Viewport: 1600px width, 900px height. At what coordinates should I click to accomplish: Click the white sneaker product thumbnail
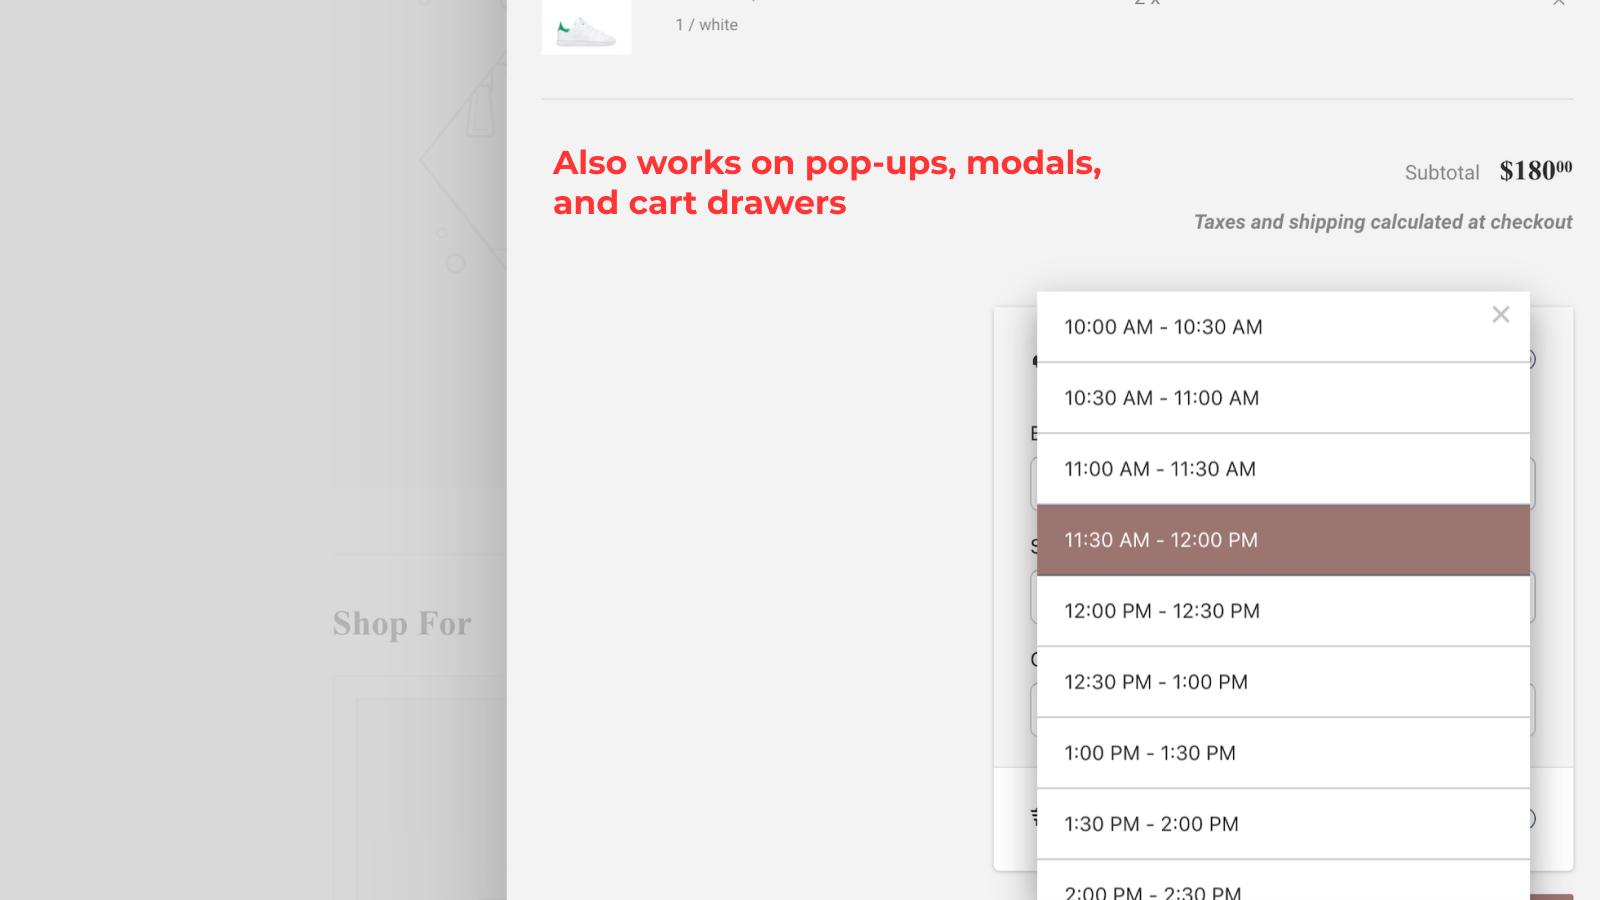586,27
